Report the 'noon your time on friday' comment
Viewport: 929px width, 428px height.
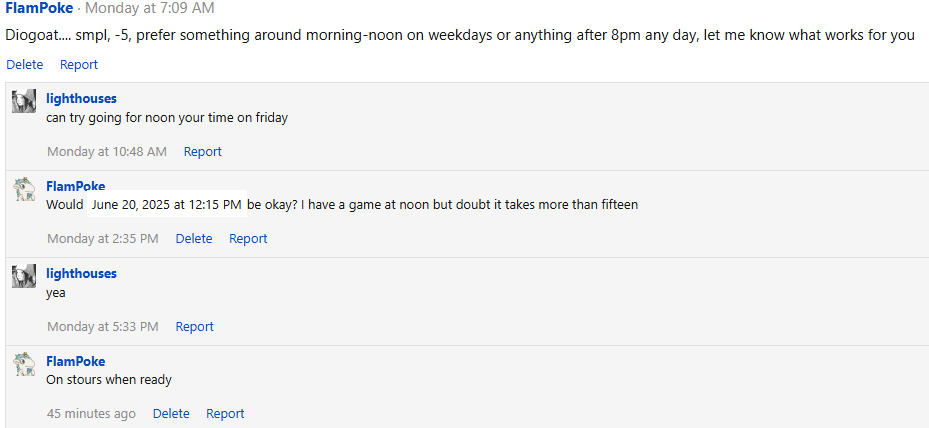point(203,152)
